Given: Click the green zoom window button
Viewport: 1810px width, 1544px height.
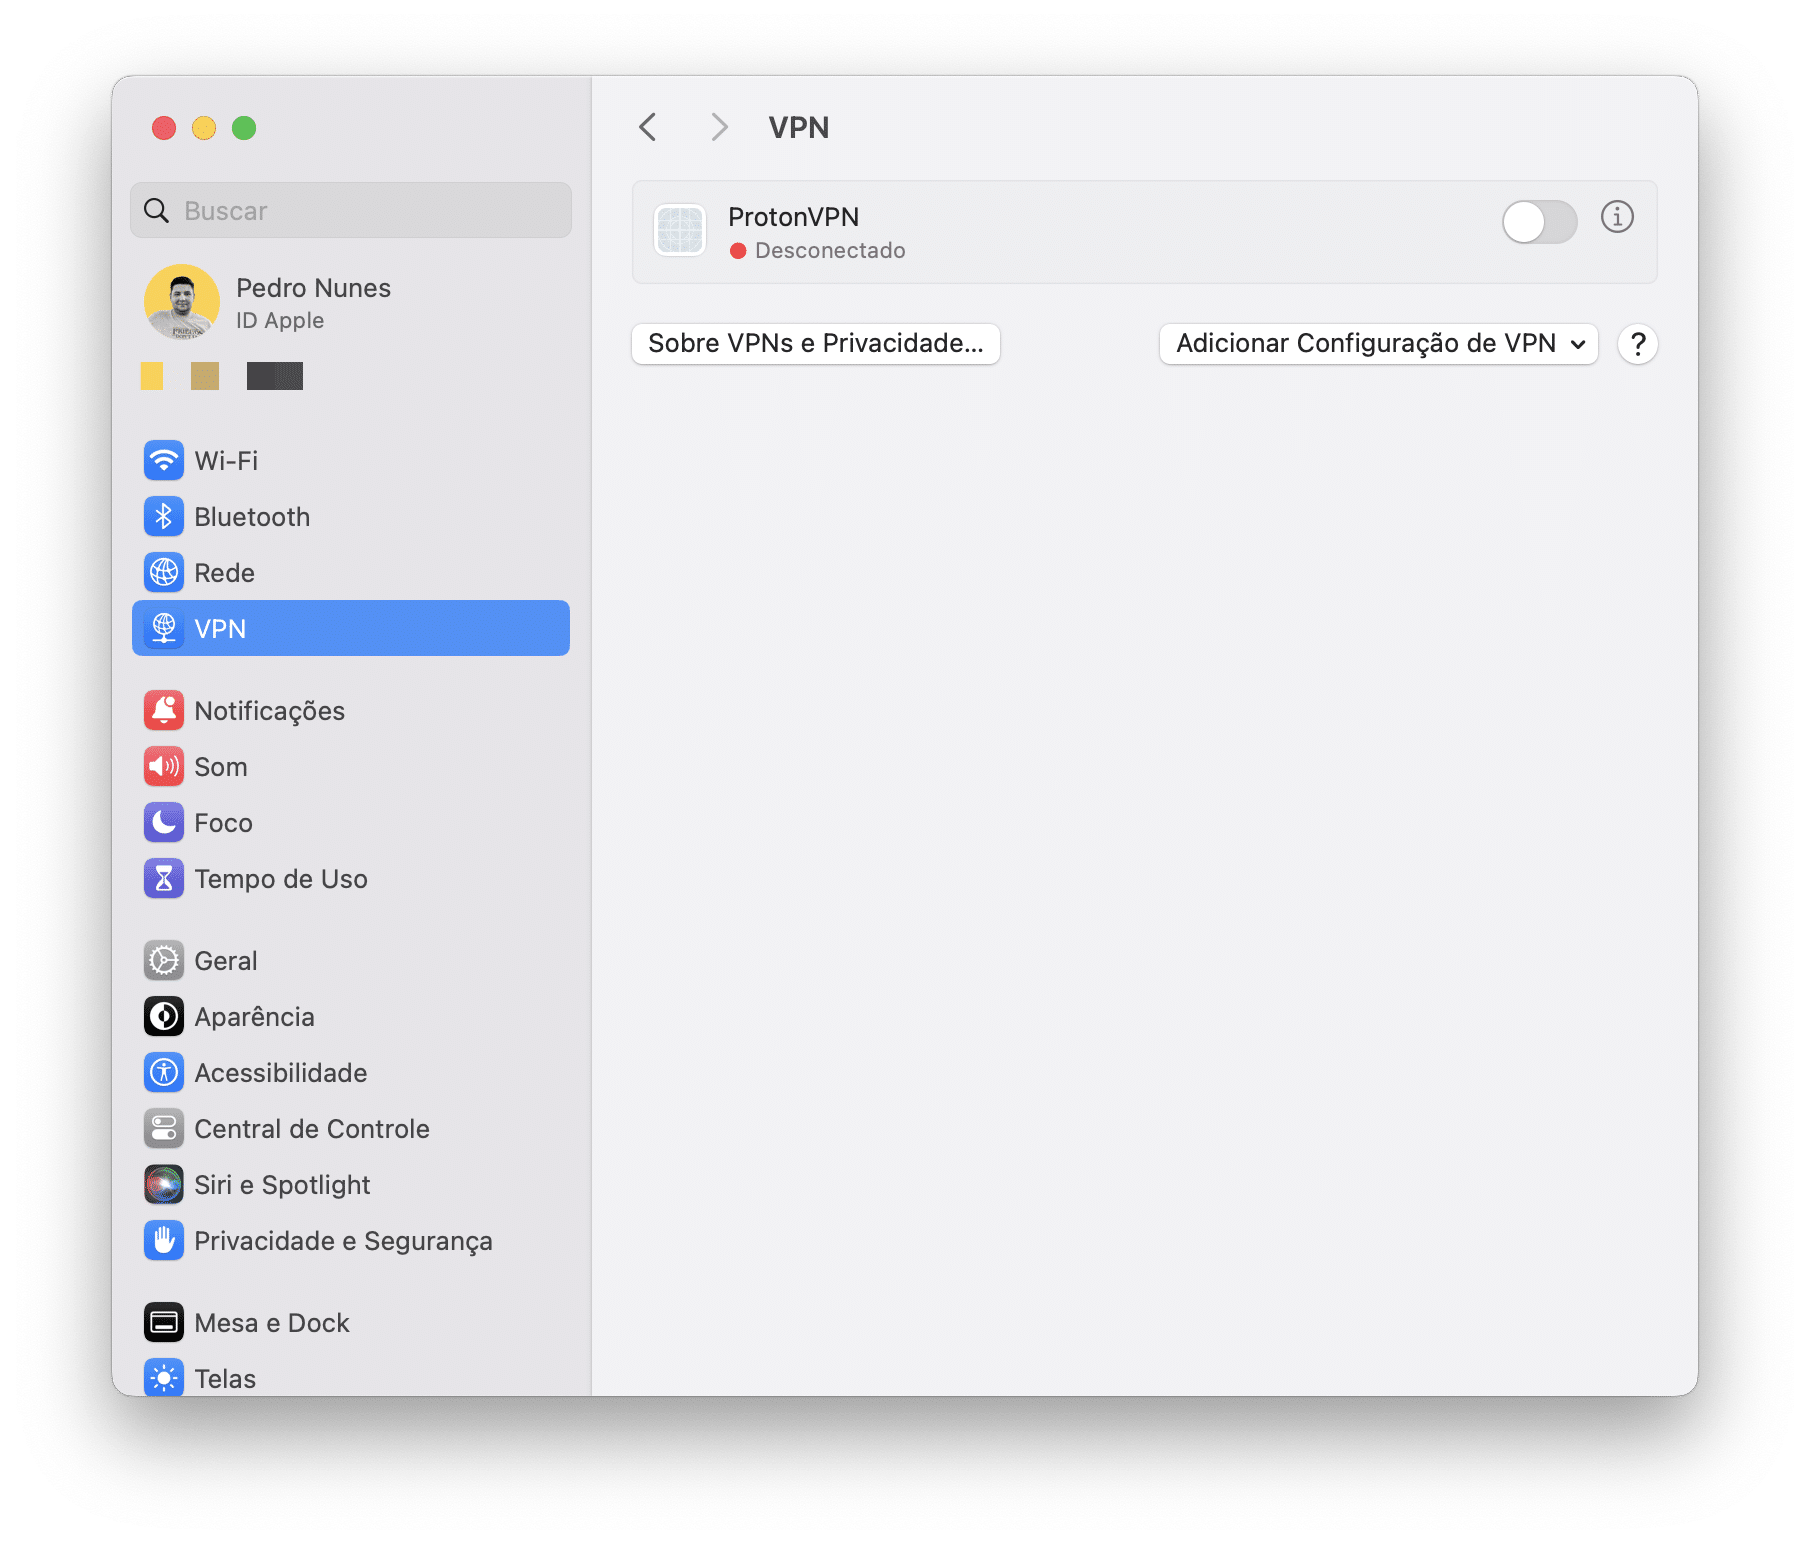Looking at the screenshot, I should [x=244, y=128].
